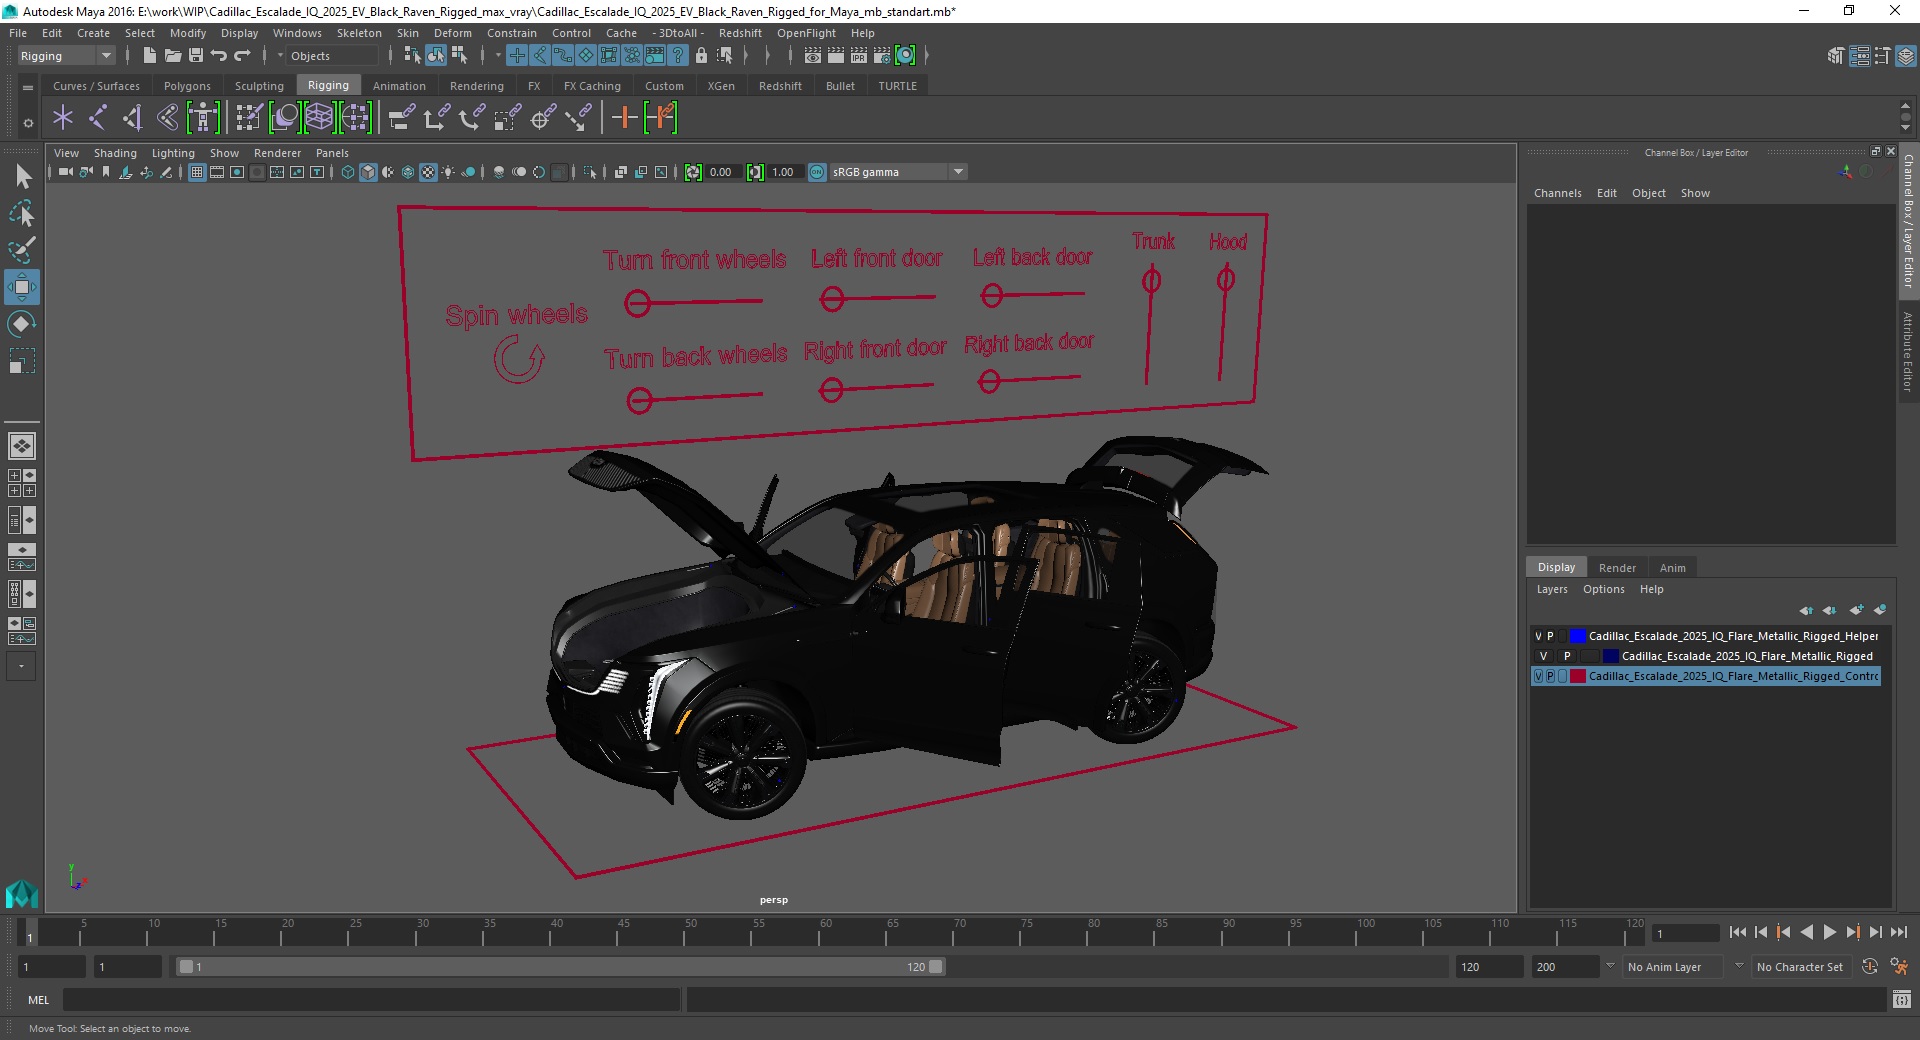Click the HumanIK character shelf icon
This screenshot has width=1920, height=1040.
[x=203, y=118]
